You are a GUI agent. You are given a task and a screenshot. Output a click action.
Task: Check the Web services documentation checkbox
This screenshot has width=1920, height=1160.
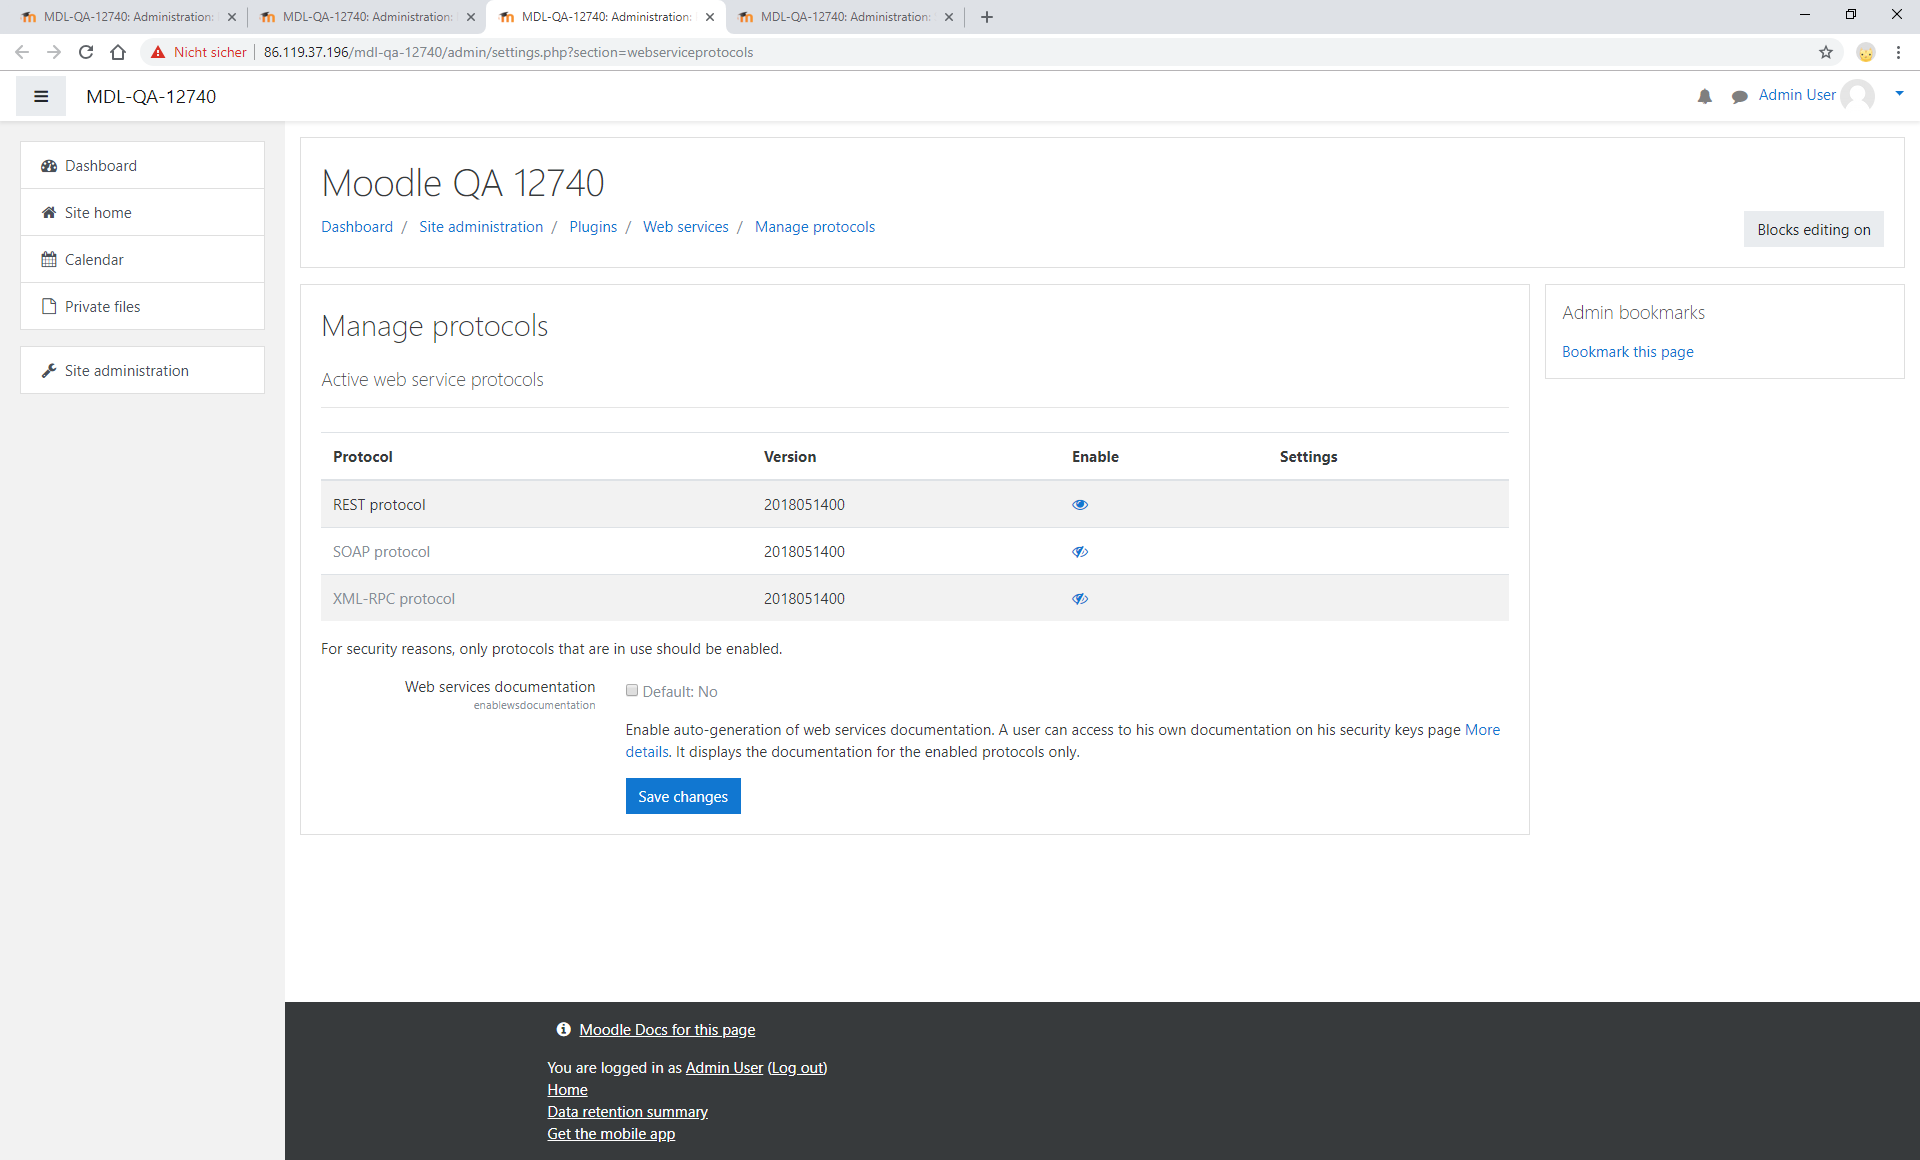pos(632,690)
